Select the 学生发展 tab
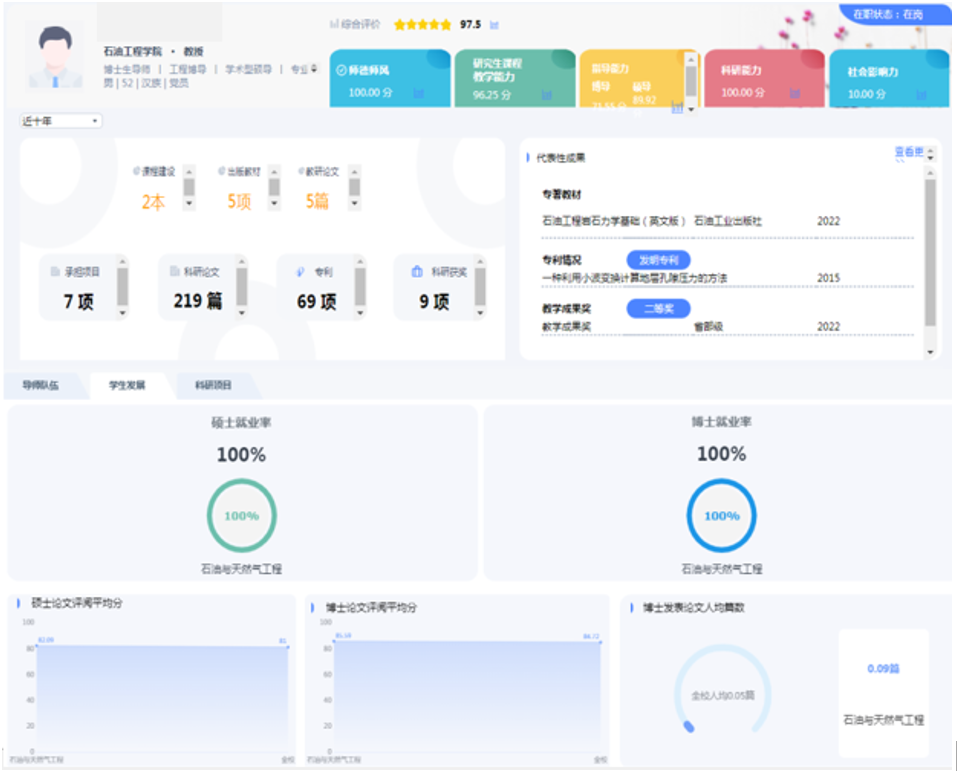The height and width of the screenshot is (772, 957). pos(127,385)
